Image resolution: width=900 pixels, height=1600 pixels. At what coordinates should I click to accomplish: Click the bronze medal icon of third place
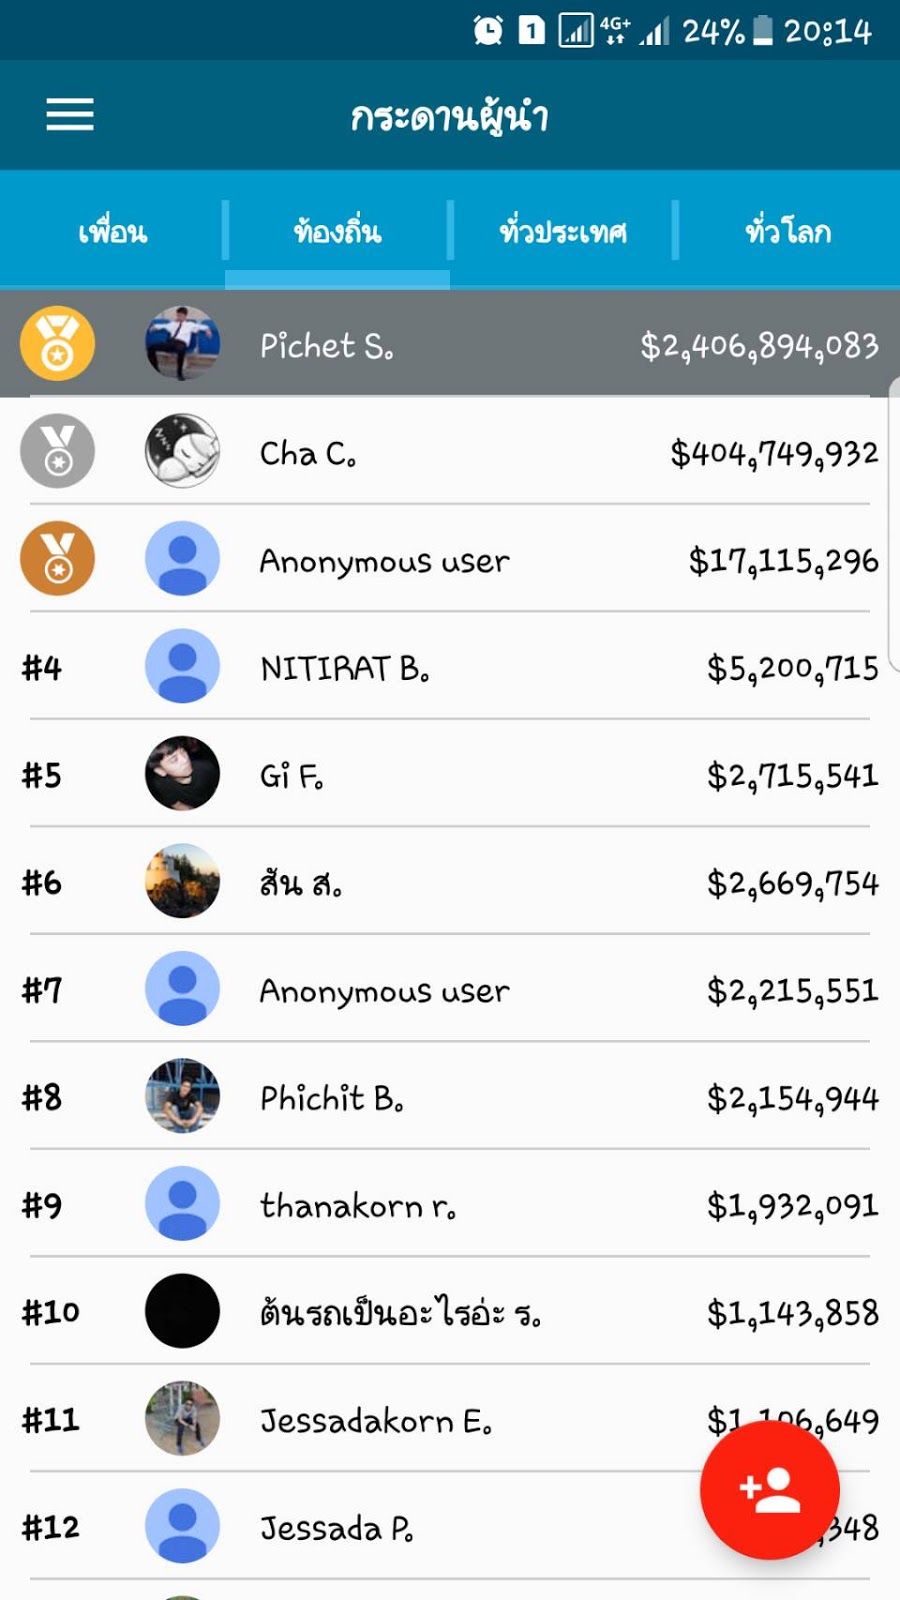pyautogui.click(x=57, y=558)
